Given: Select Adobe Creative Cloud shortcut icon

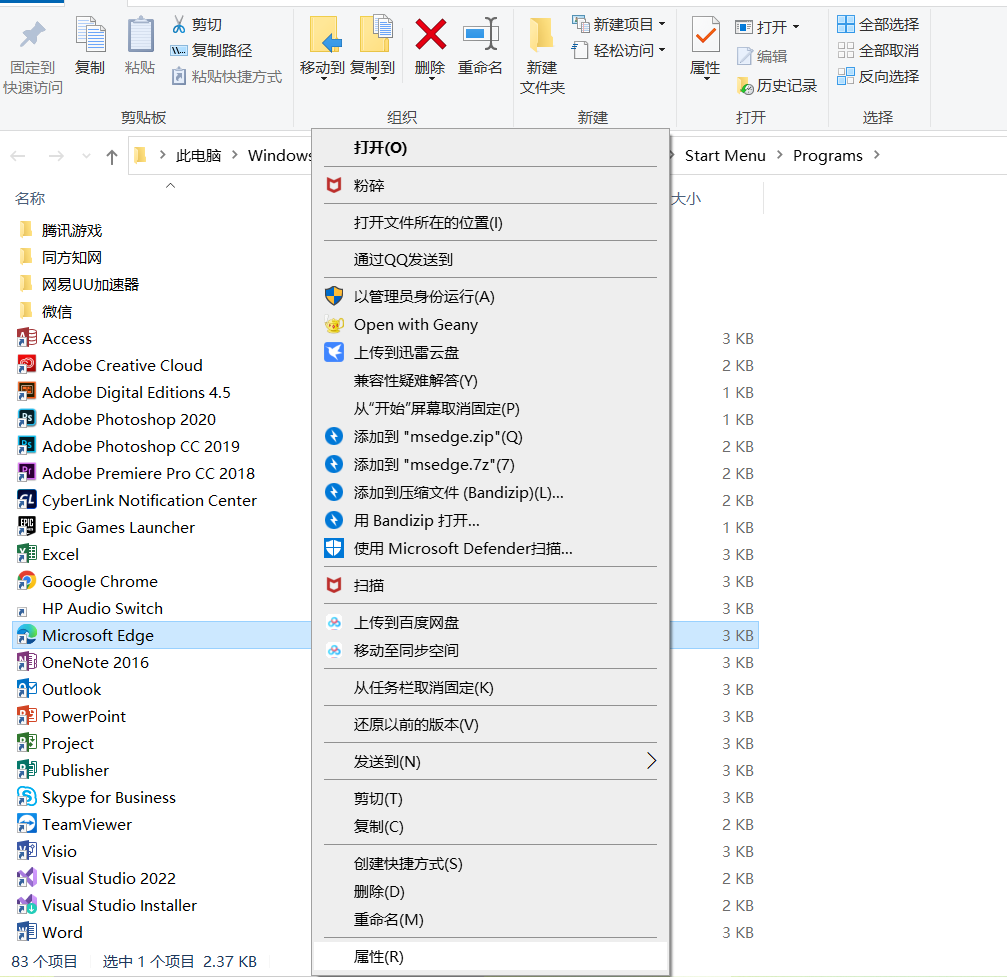Looking at the screenshot, I should [x=27, y=365].
